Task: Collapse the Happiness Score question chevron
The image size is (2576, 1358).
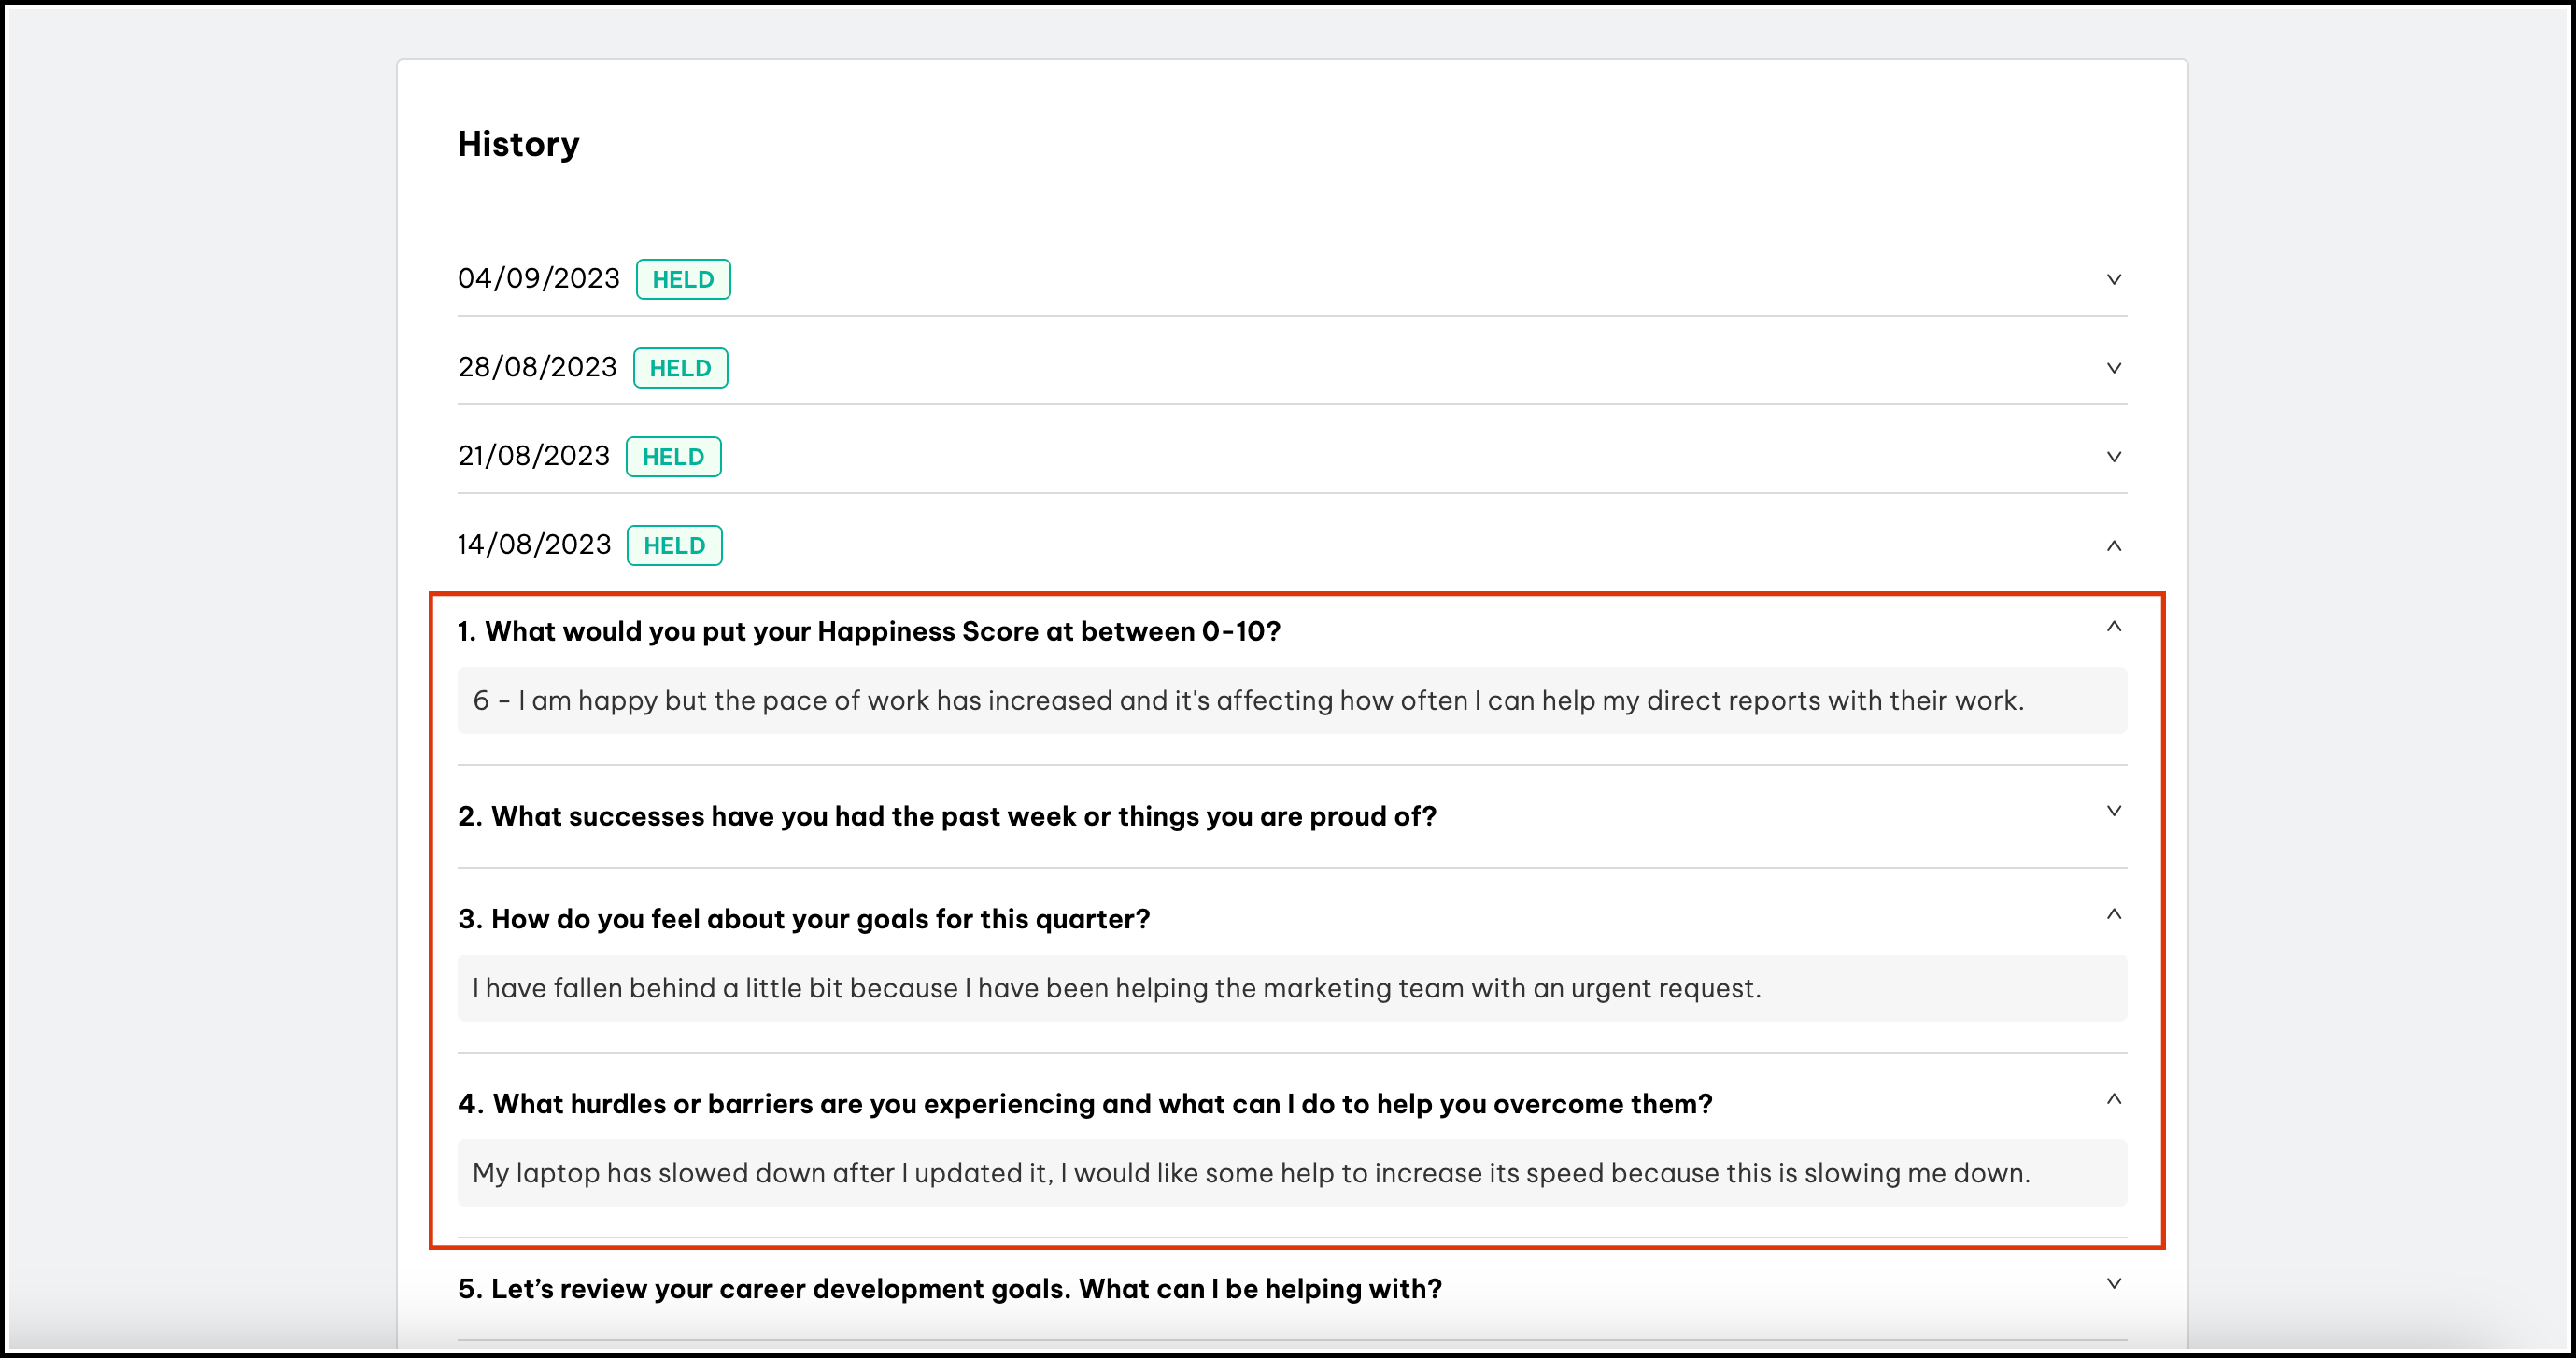Action: [x=2113, y=627]
